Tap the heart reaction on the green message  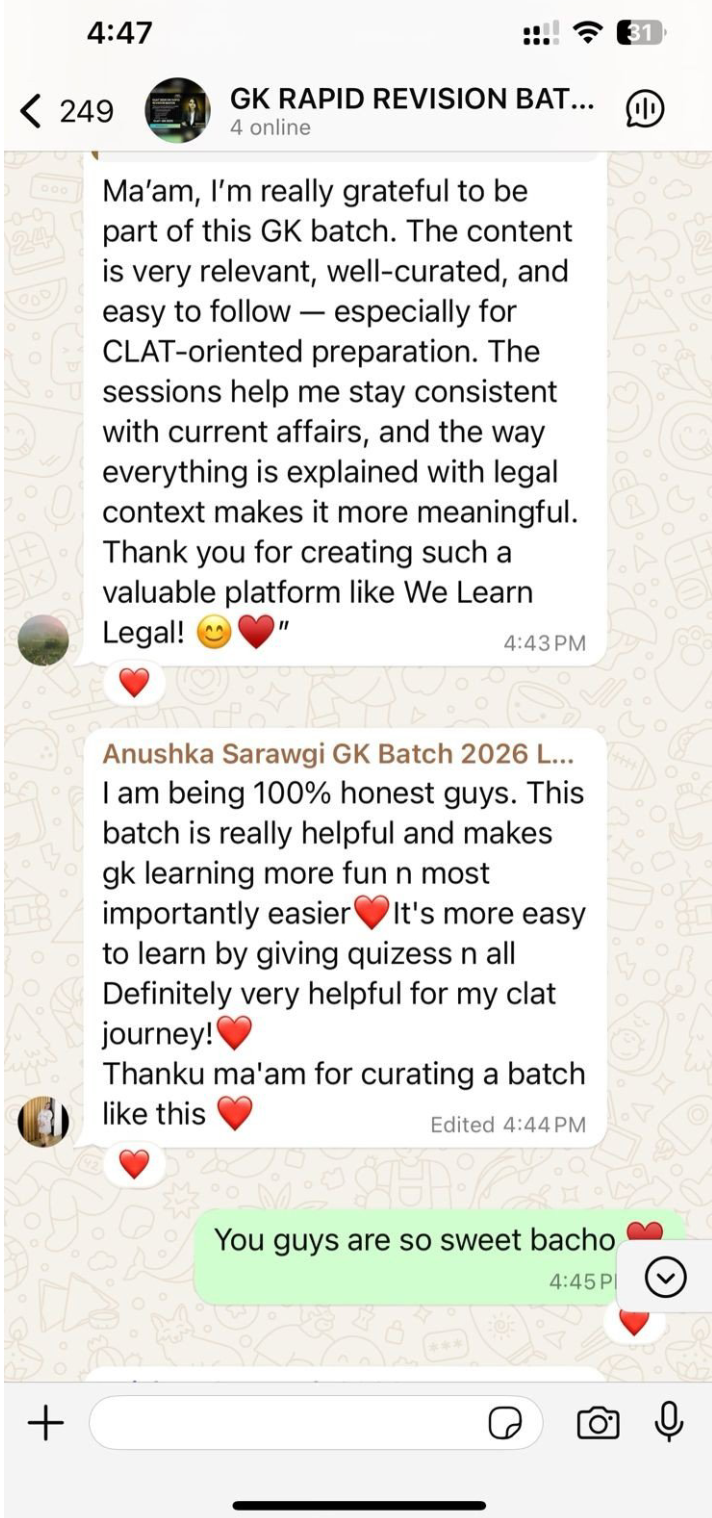coord(634,1322)
